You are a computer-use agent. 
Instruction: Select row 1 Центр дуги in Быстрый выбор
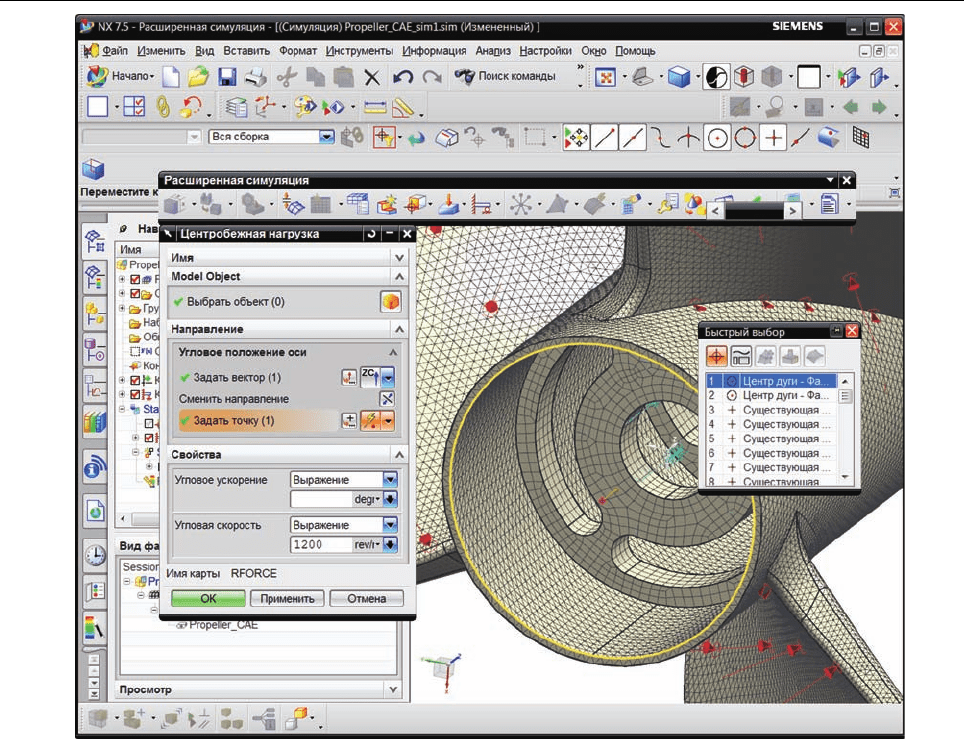771,381
